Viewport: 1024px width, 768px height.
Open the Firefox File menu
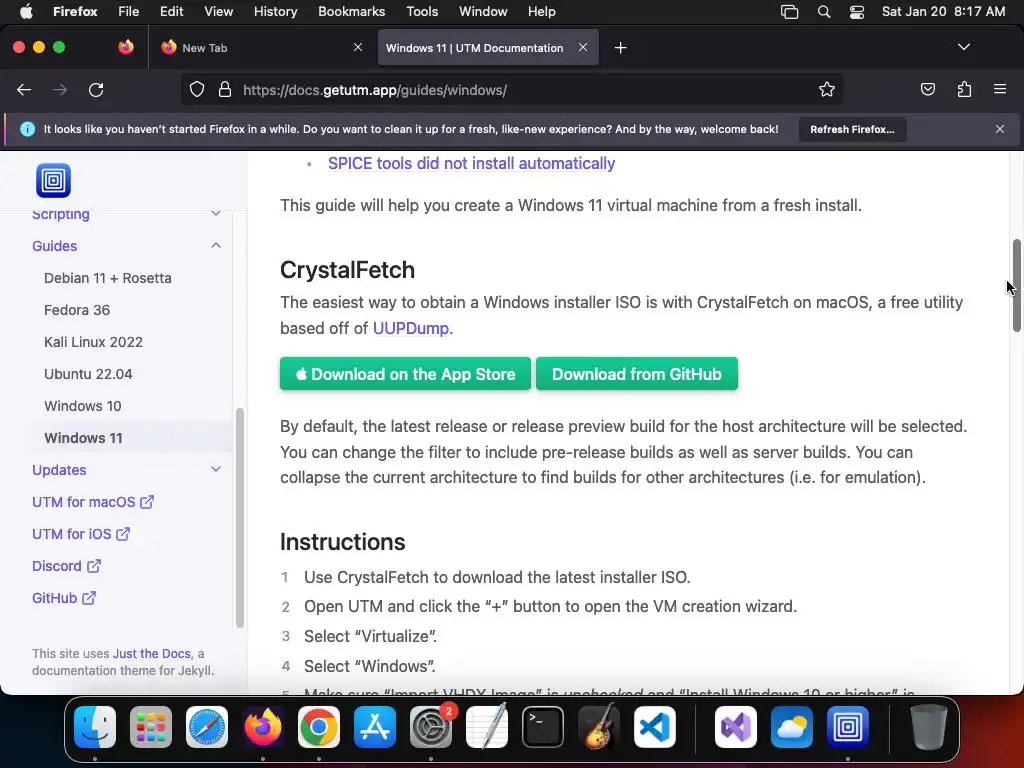point(128,12)
